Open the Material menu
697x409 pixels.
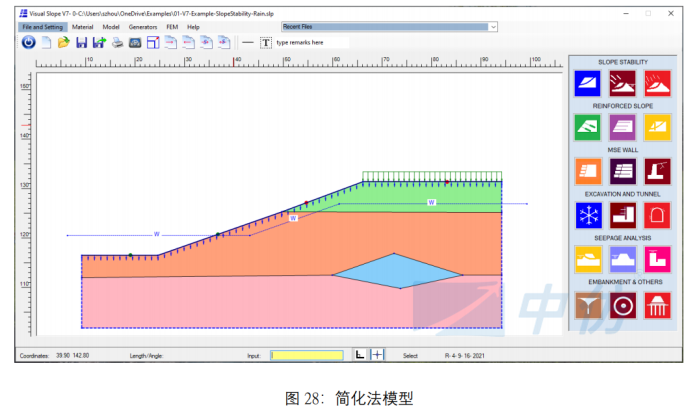point(82,27)
